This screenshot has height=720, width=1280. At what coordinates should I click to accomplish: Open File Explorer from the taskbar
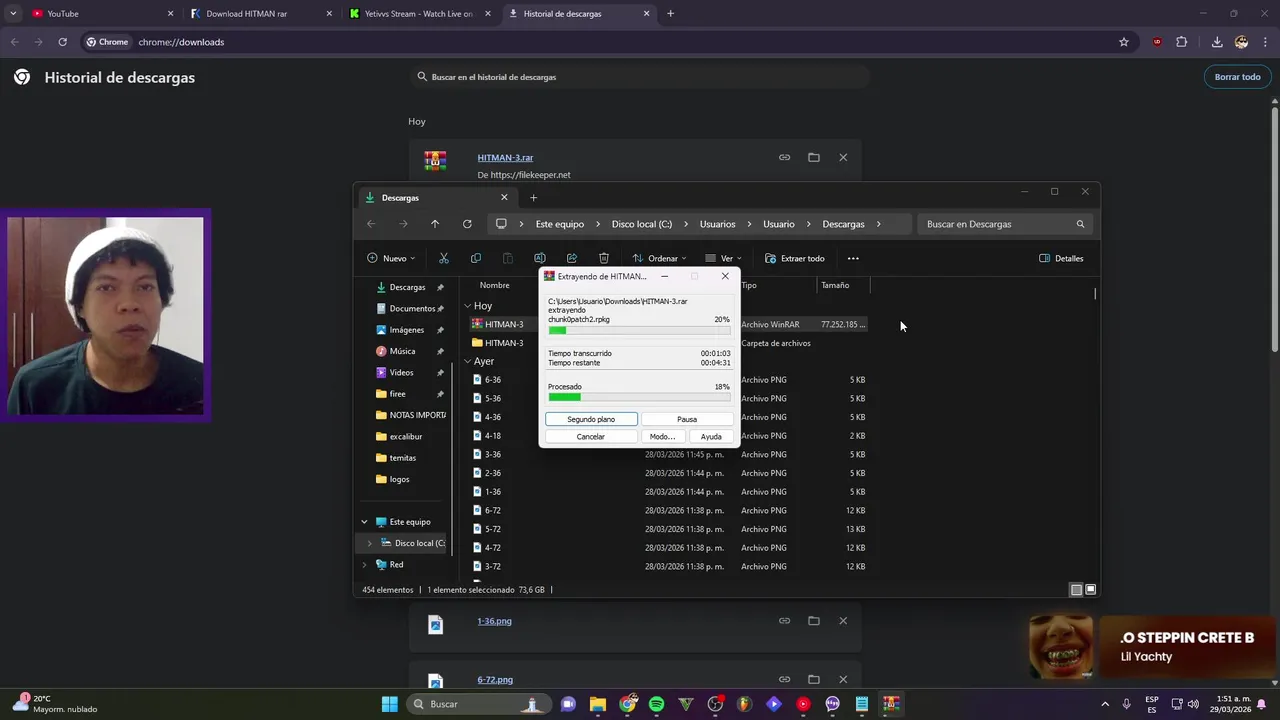point(598,704)
